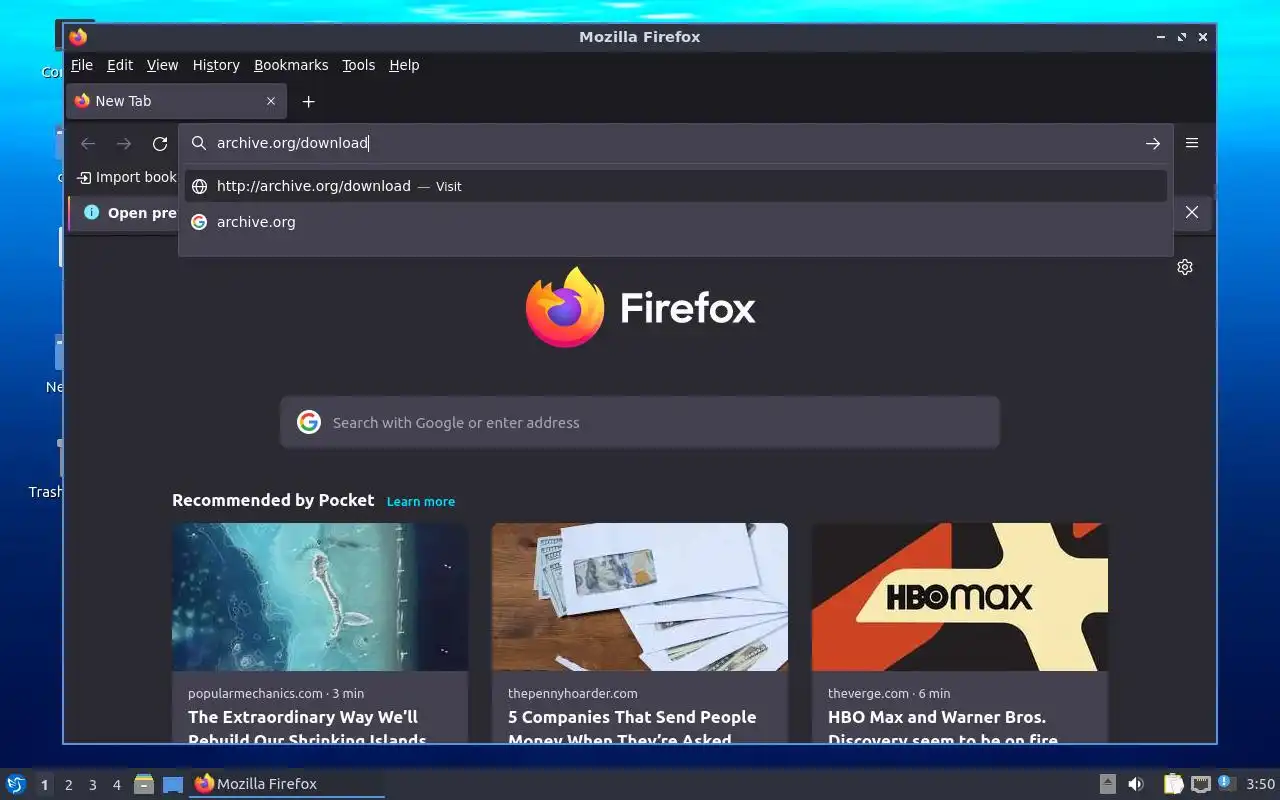Open the History menu

[x=216, y=65]
